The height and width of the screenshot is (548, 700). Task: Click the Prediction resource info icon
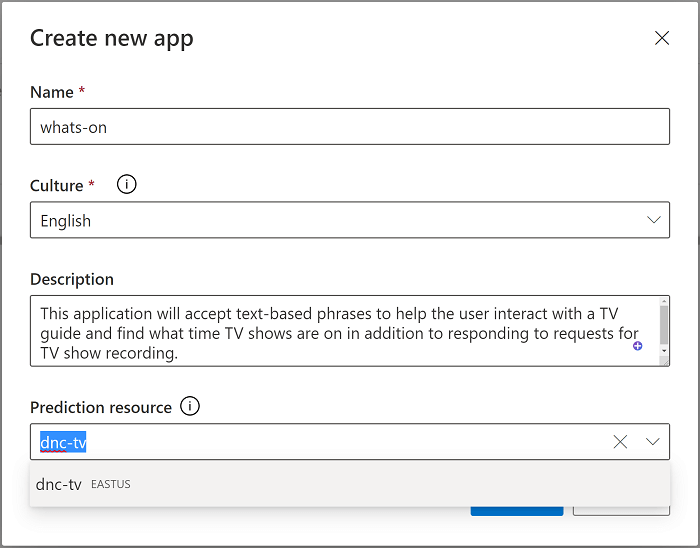190,407
